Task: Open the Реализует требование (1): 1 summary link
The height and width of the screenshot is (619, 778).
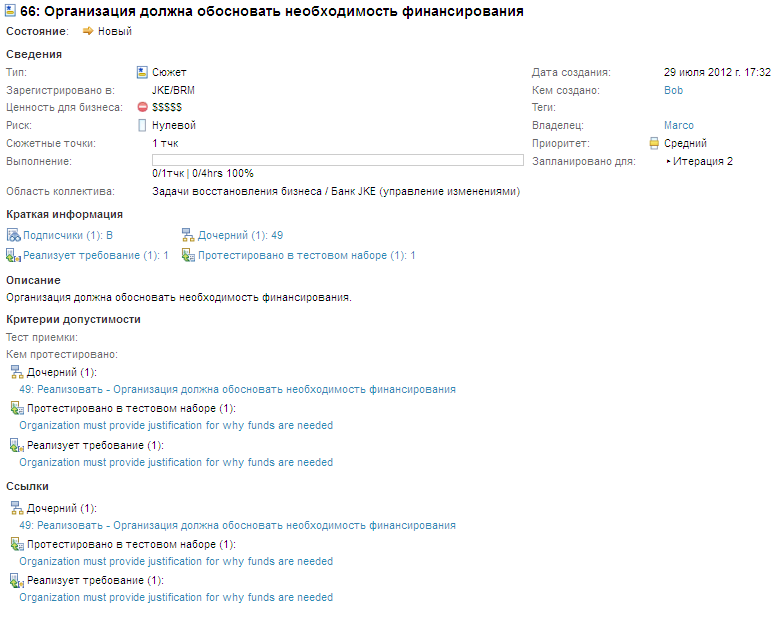Action: [x=95, y=255]
